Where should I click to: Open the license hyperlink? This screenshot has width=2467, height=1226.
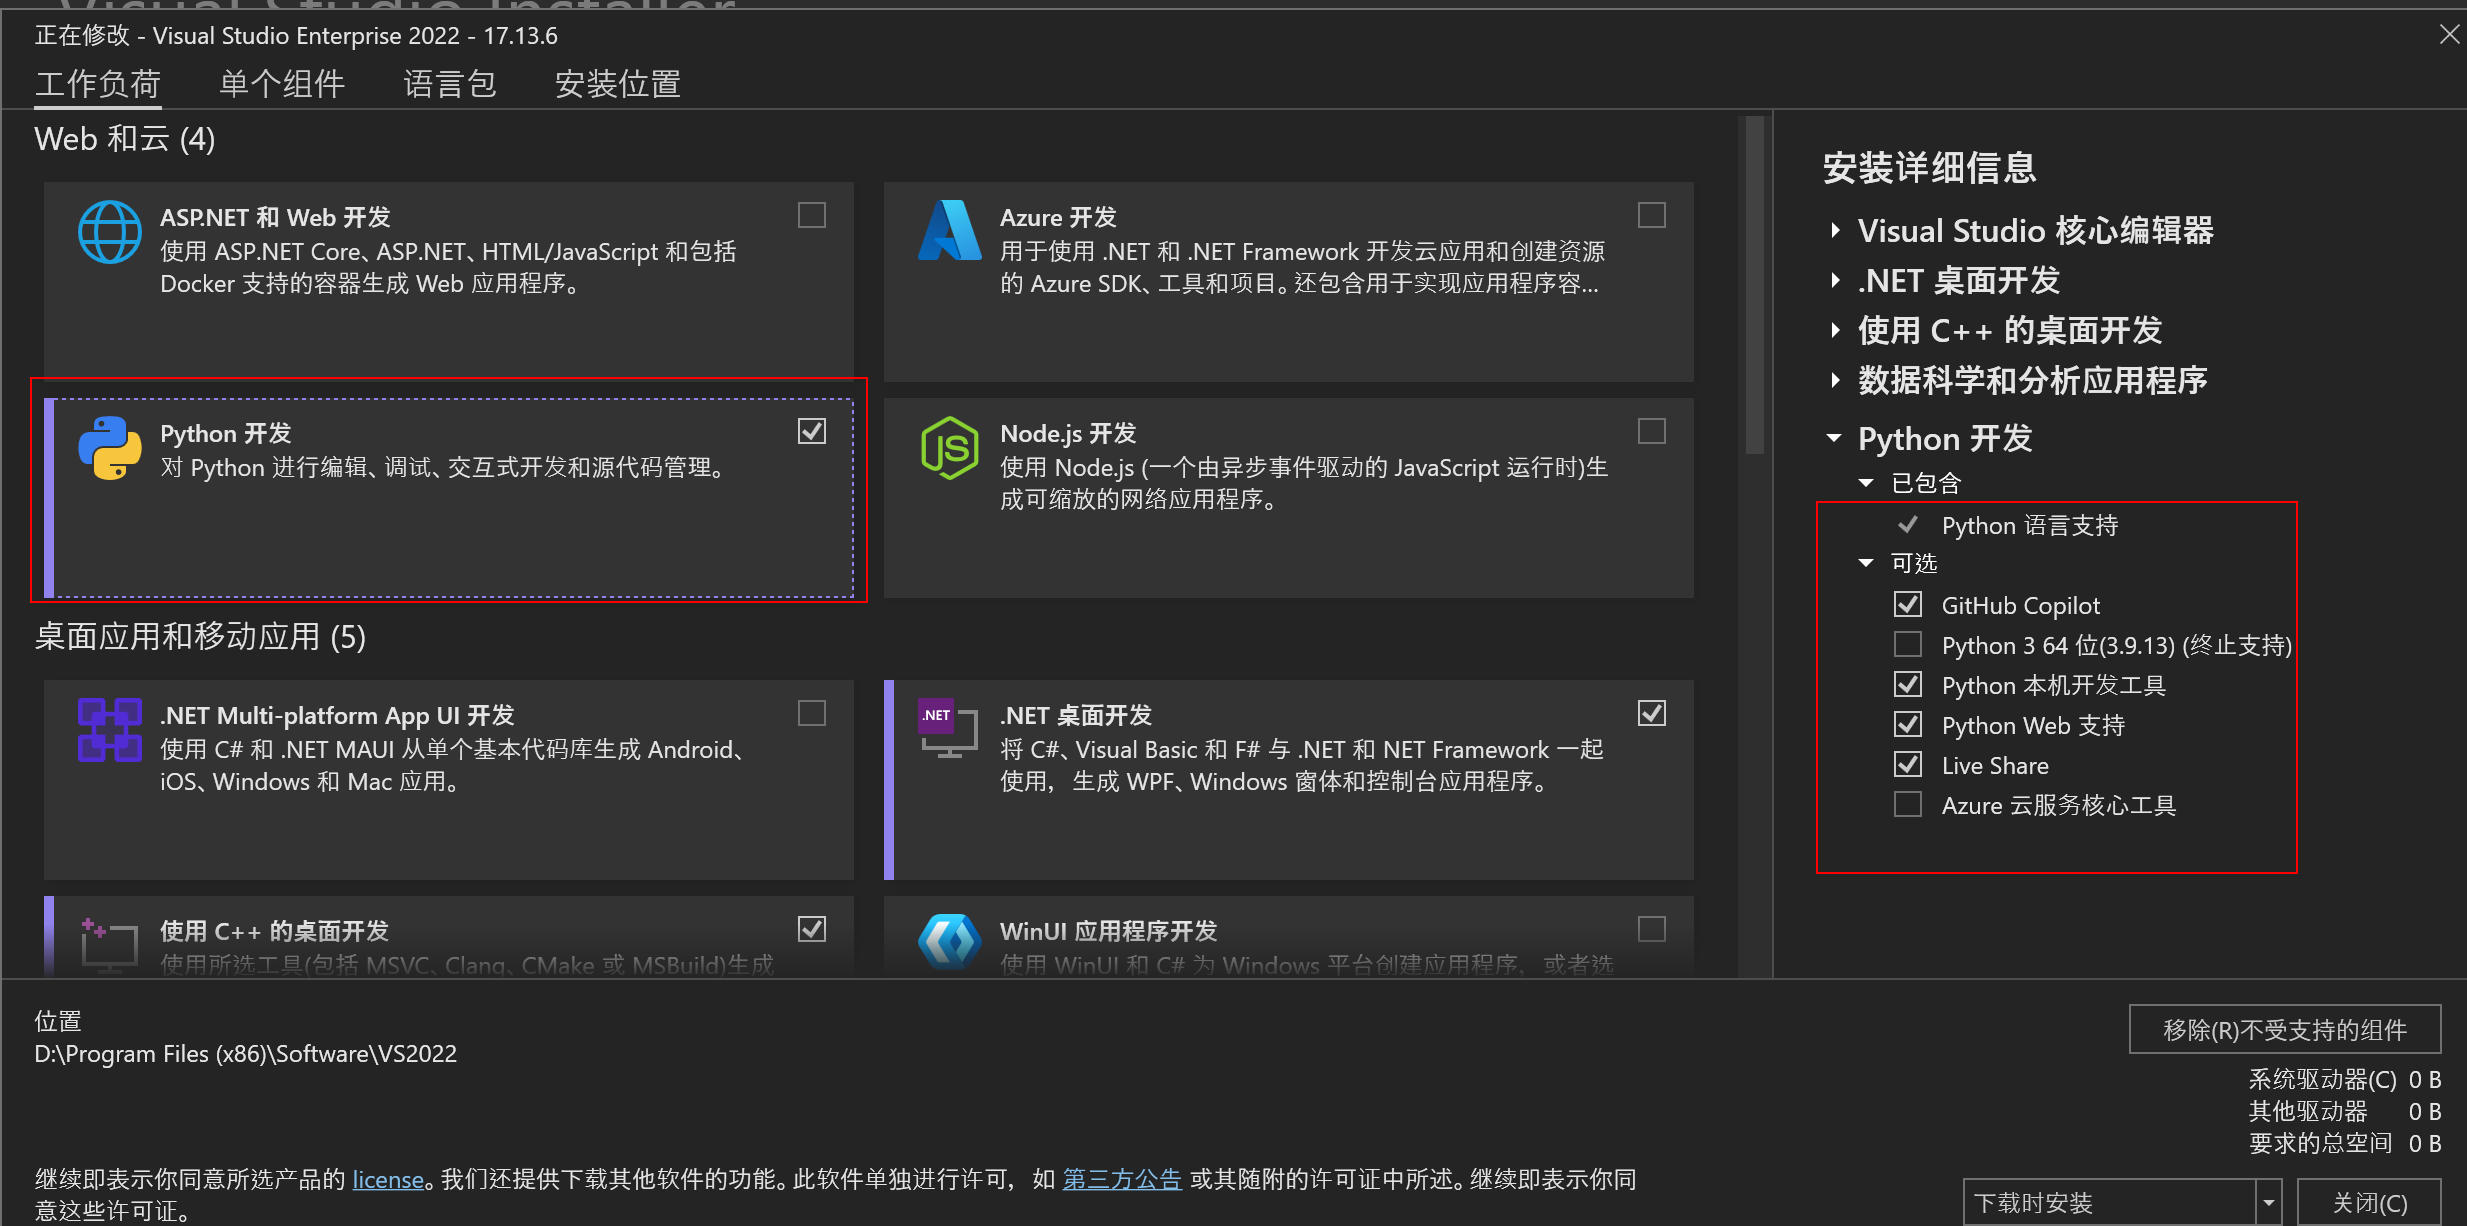click(388, 1180)
